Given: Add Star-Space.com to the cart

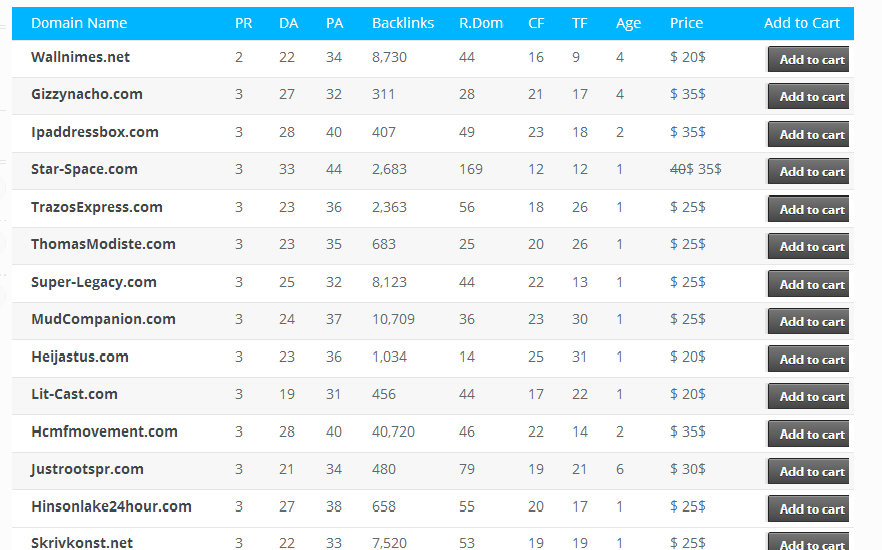Looking at the screenshot, I should pos(808,172).
